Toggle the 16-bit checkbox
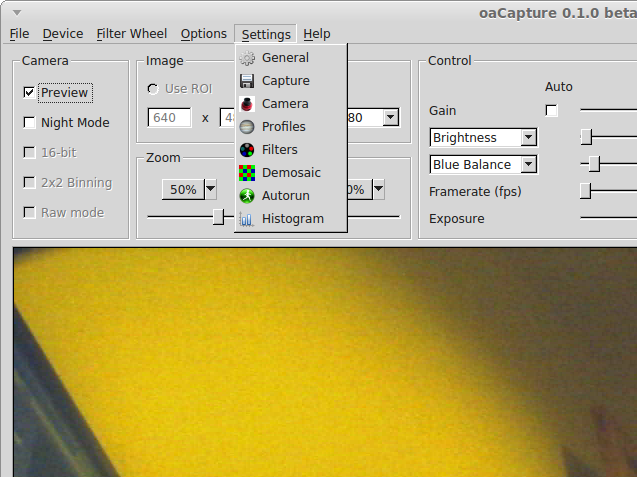The width and height of the screenshot is (637, 477). pyautogui.click(x=29, y=152)
